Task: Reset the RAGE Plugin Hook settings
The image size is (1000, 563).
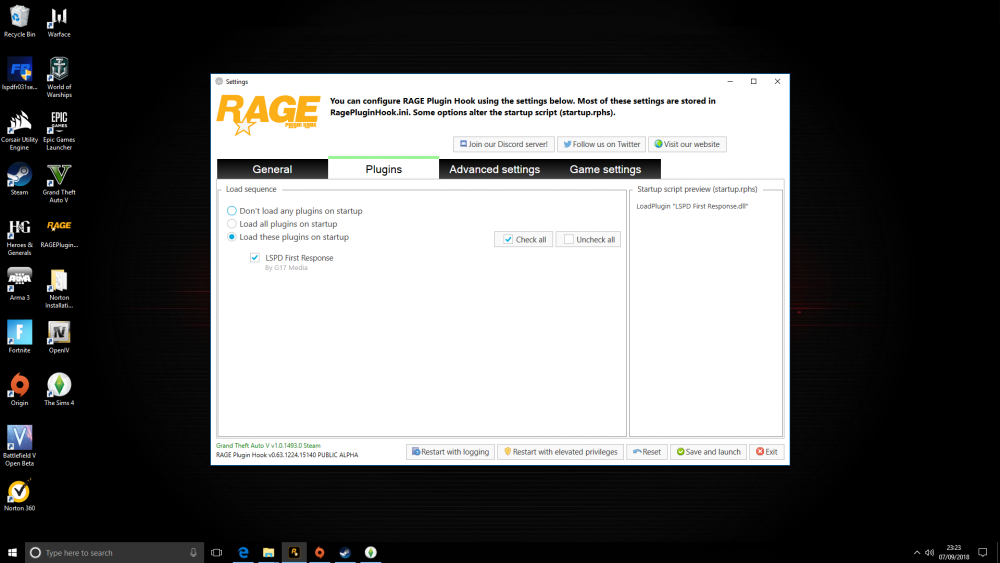Action: click(647, 451)
